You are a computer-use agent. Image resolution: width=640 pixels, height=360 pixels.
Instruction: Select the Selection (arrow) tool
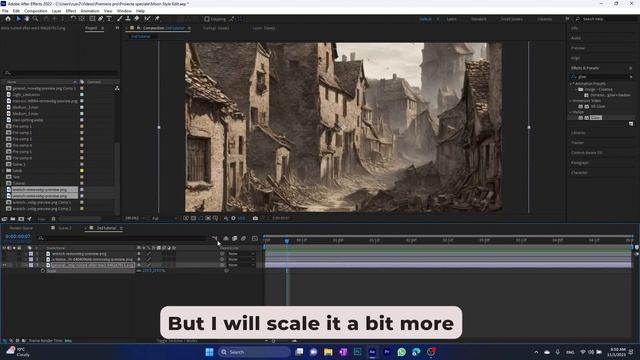tap(18, 19)
